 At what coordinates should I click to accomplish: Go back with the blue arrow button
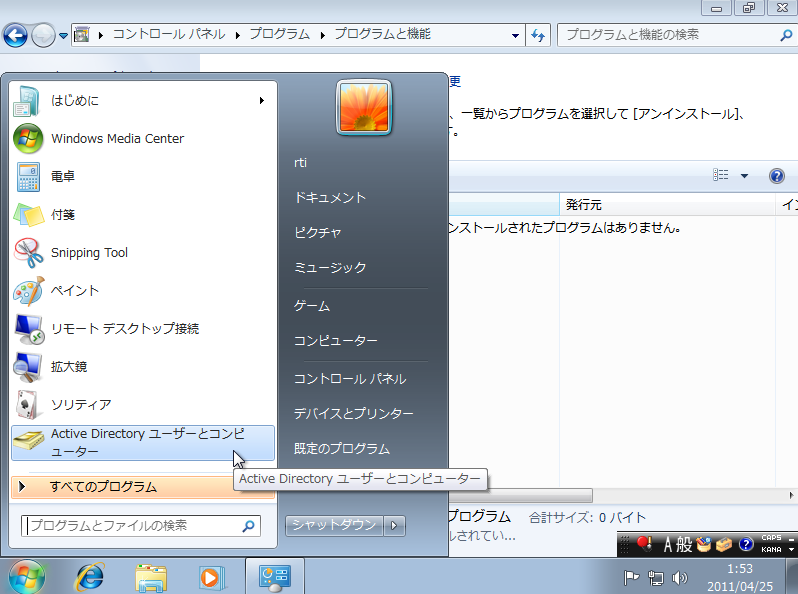tap(15, 36)
